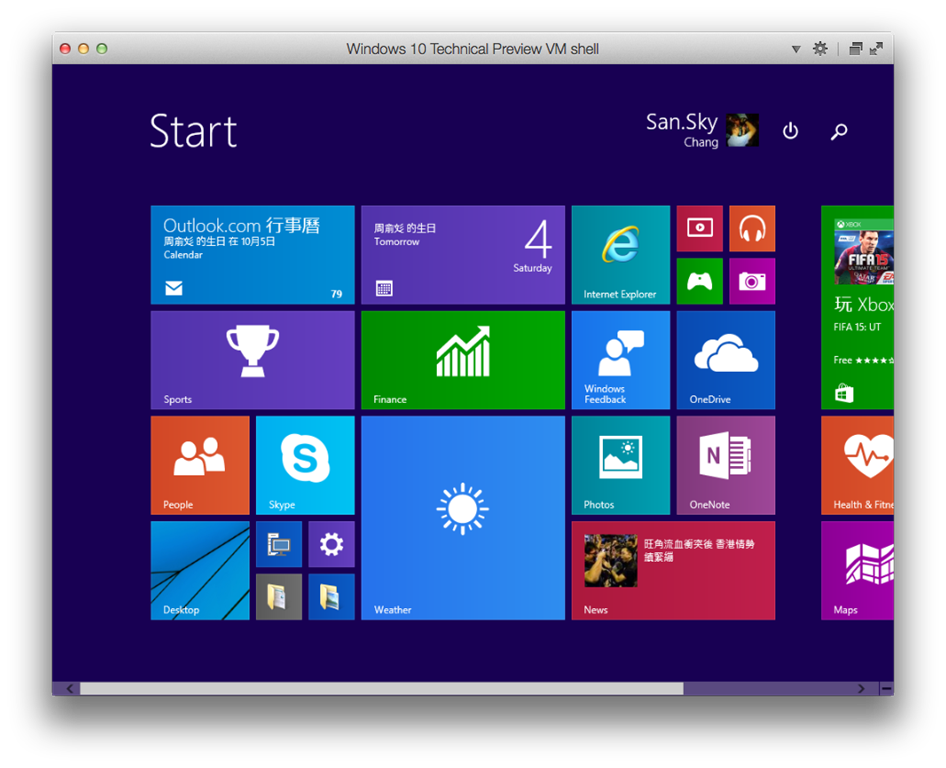Open the Weather tile

[x=463, y=518]
